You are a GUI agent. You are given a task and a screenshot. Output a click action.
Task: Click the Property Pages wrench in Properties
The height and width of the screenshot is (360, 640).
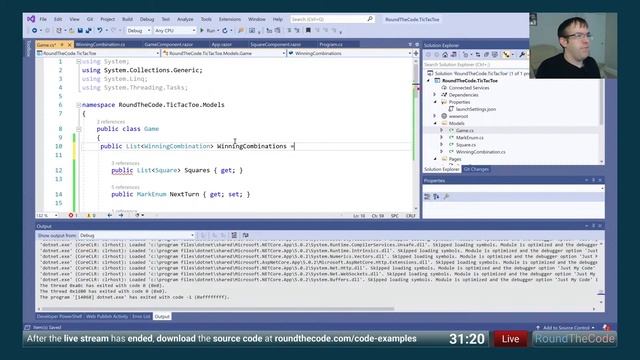[447, 197]
